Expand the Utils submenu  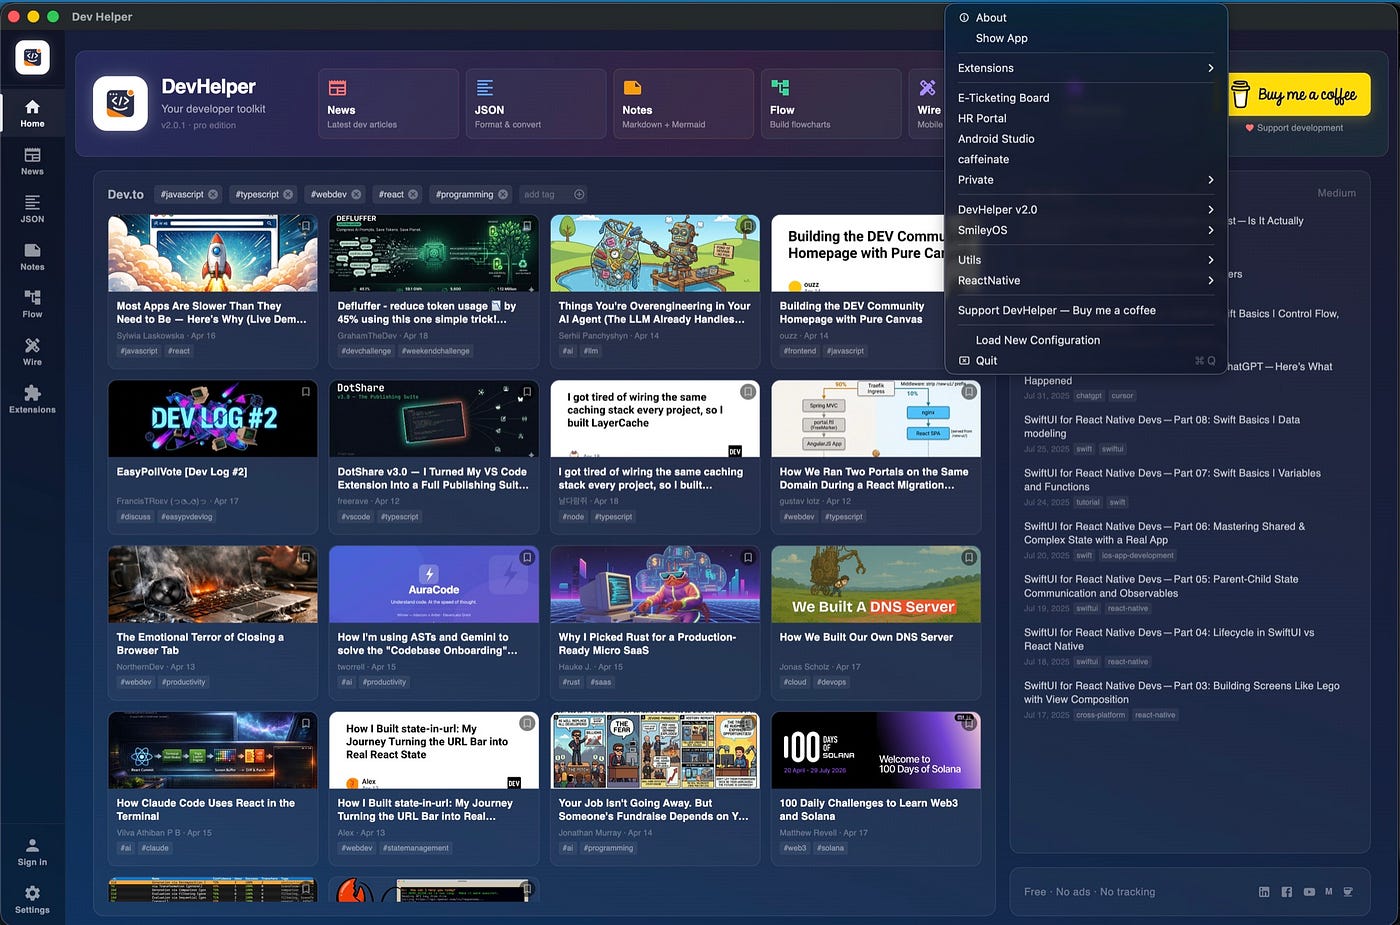coord(1086,260)
